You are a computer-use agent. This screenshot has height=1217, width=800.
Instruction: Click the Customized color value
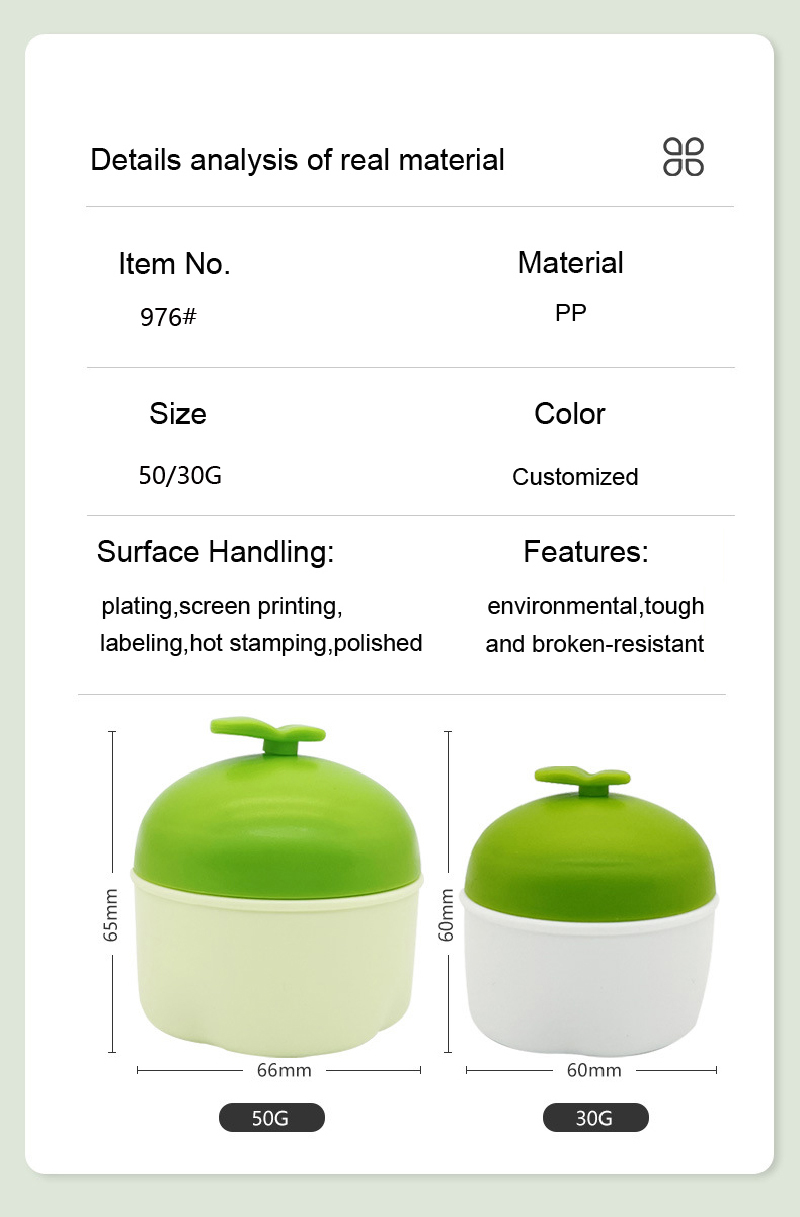[575, 477]
